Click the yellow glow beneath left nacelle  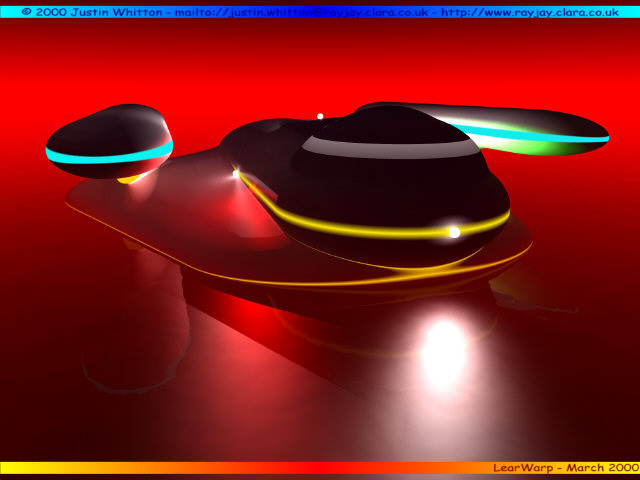tap(129, 180)
